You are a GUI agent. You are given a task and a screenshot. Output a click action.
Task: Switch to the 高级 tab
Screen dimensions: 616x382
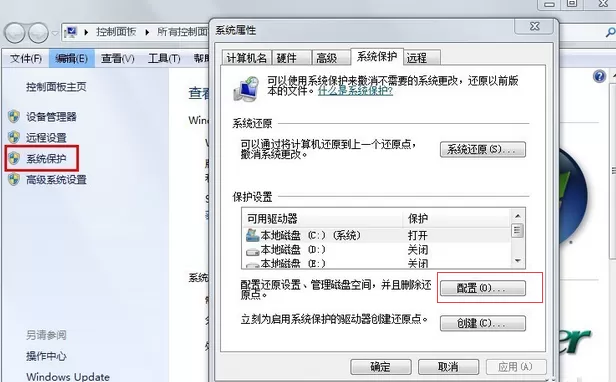pos(331,58)
